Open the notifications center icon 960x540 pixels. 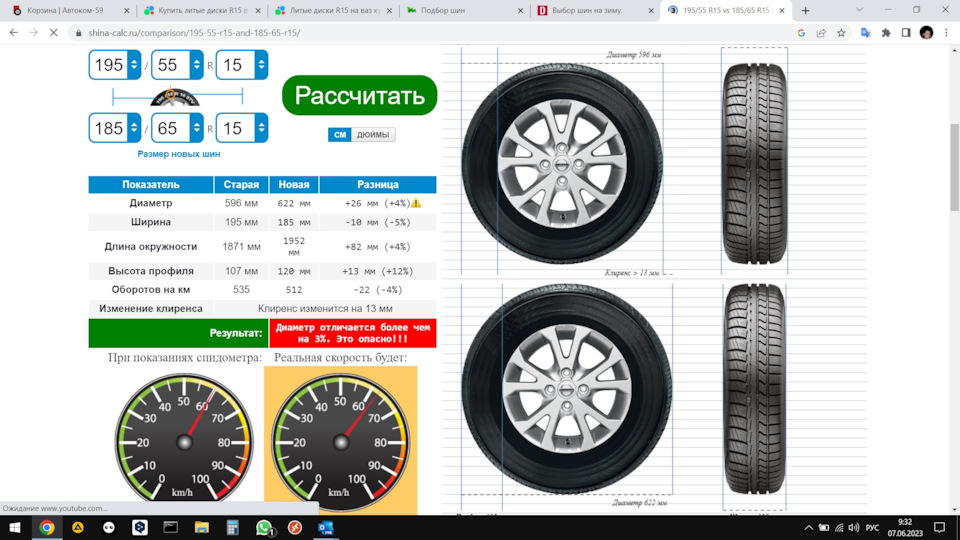pos(940,527)
